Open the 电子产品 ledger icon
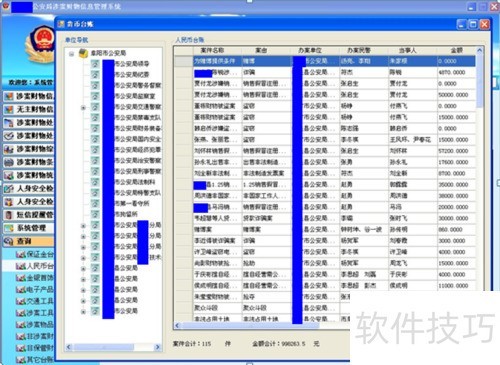Viewport: 500px width, 365px height. point(21,290)
